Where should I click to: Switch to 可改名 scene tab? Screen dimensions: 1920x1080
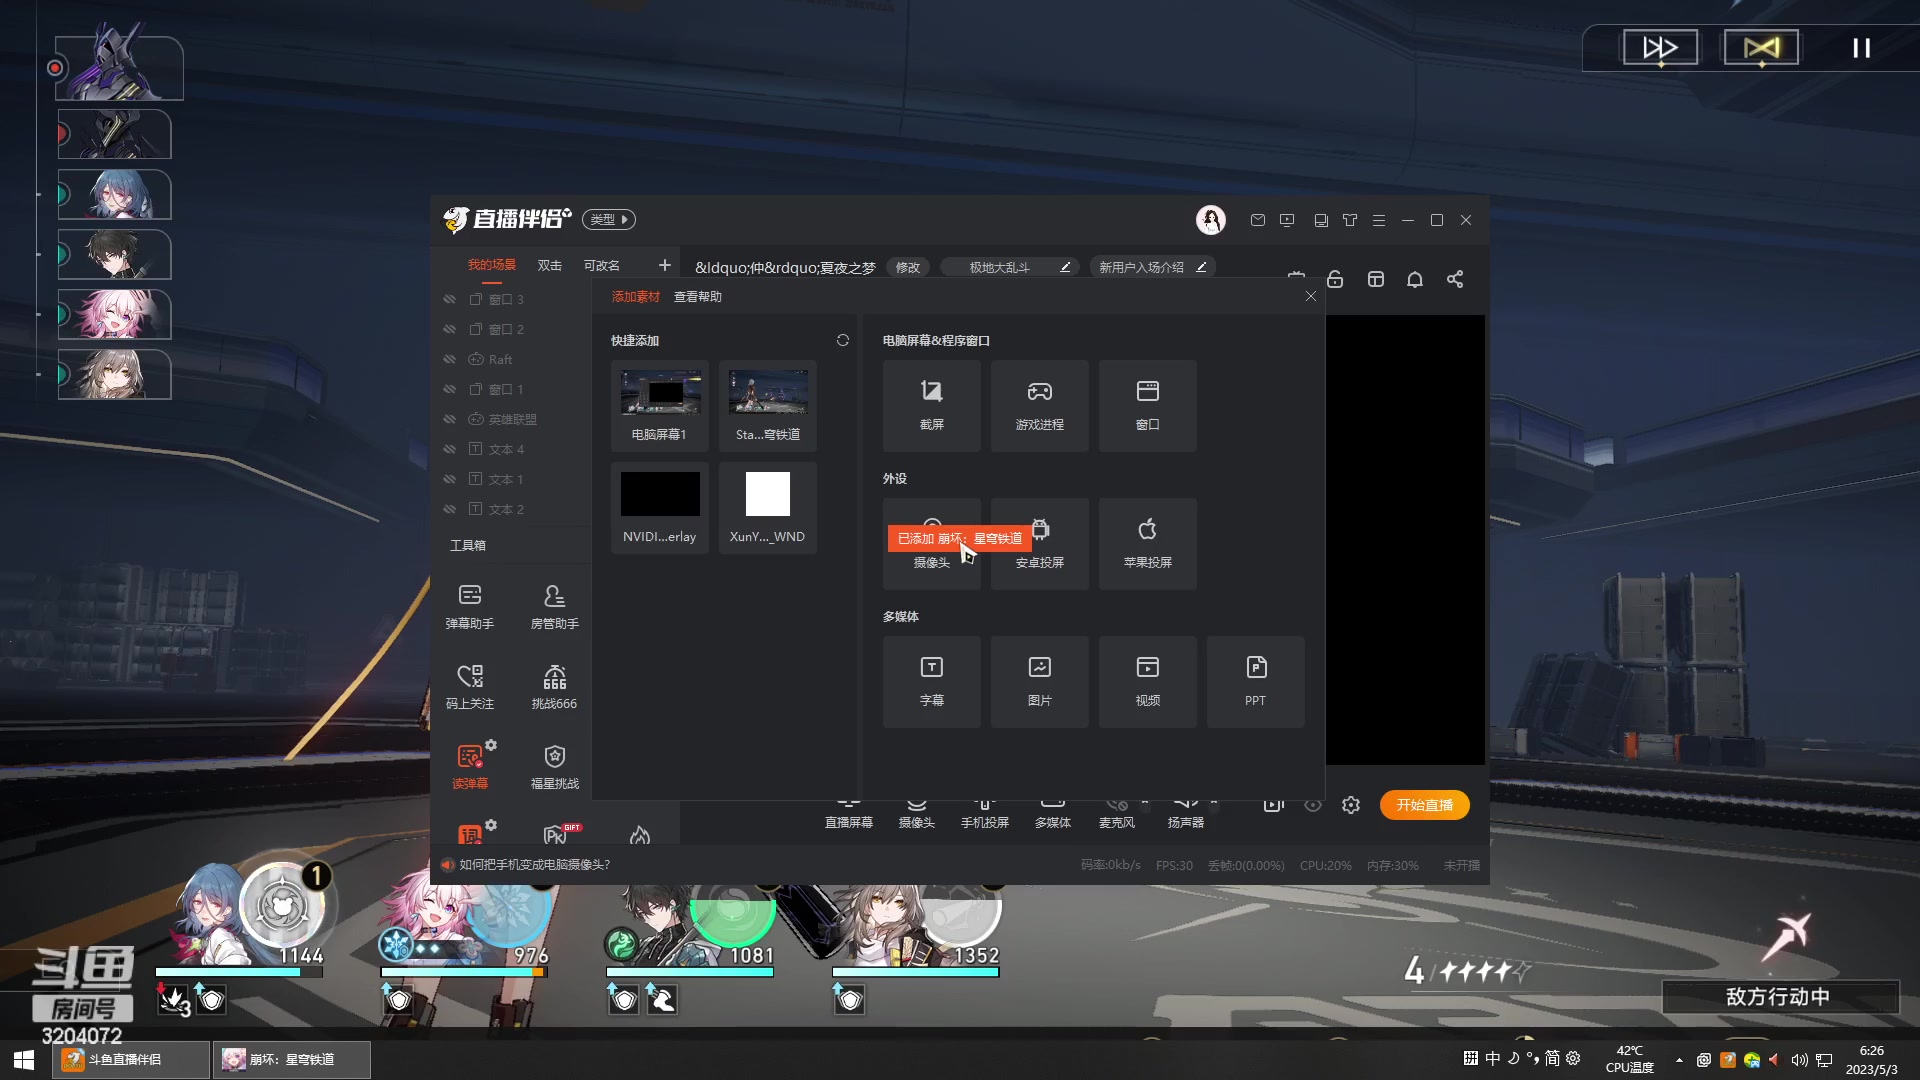(602, 265)
